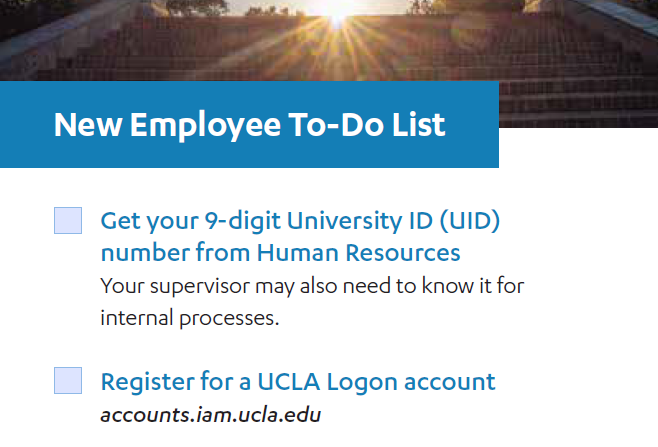Click the word 'List' in the banner title
This screenshot has height=447, width=658.
pos(418,125)
